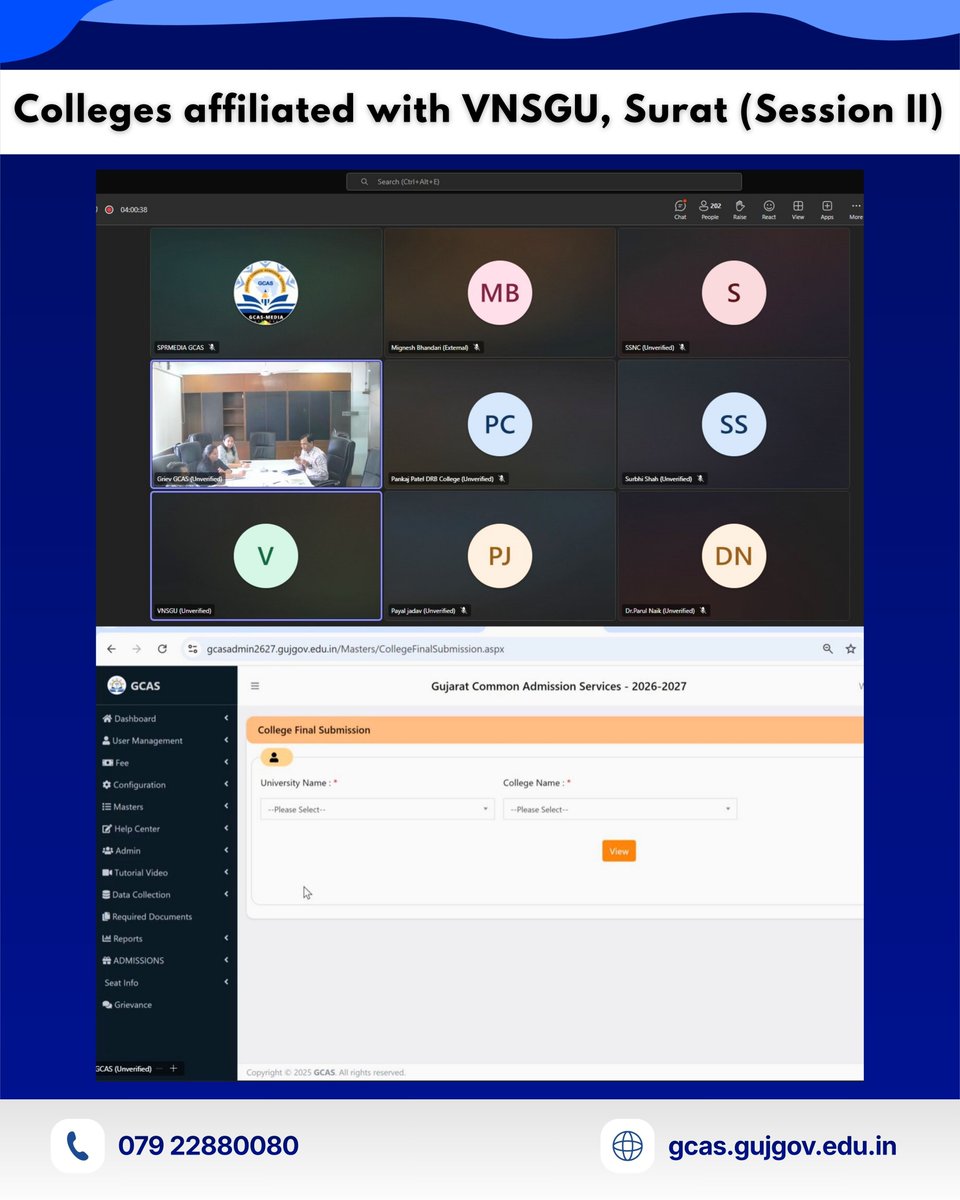Click the zoom magnifier in address bar
The height and width of the screenshot is (1200, 960).
point(828,649)
